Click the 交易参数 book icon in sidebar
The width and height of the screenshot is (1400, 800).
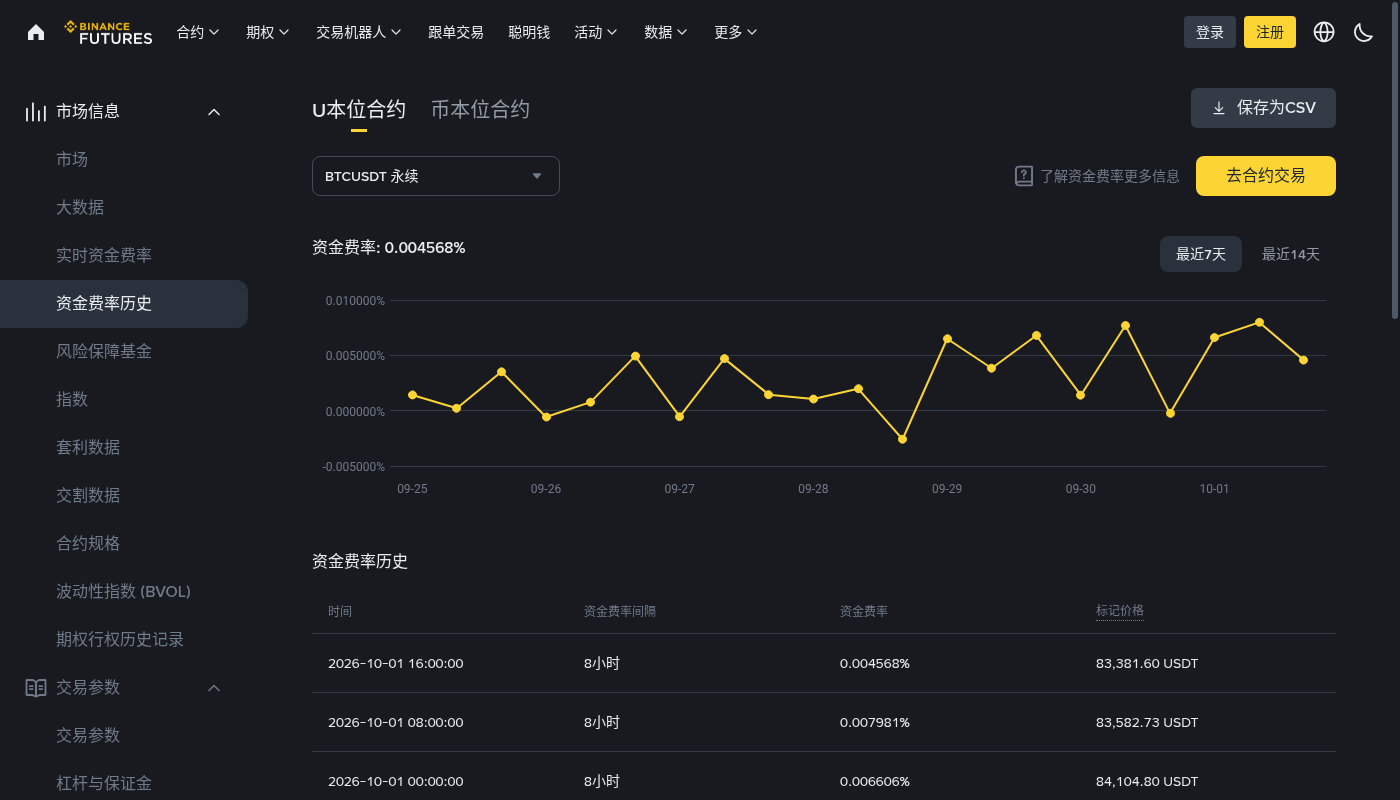(36, 688)
